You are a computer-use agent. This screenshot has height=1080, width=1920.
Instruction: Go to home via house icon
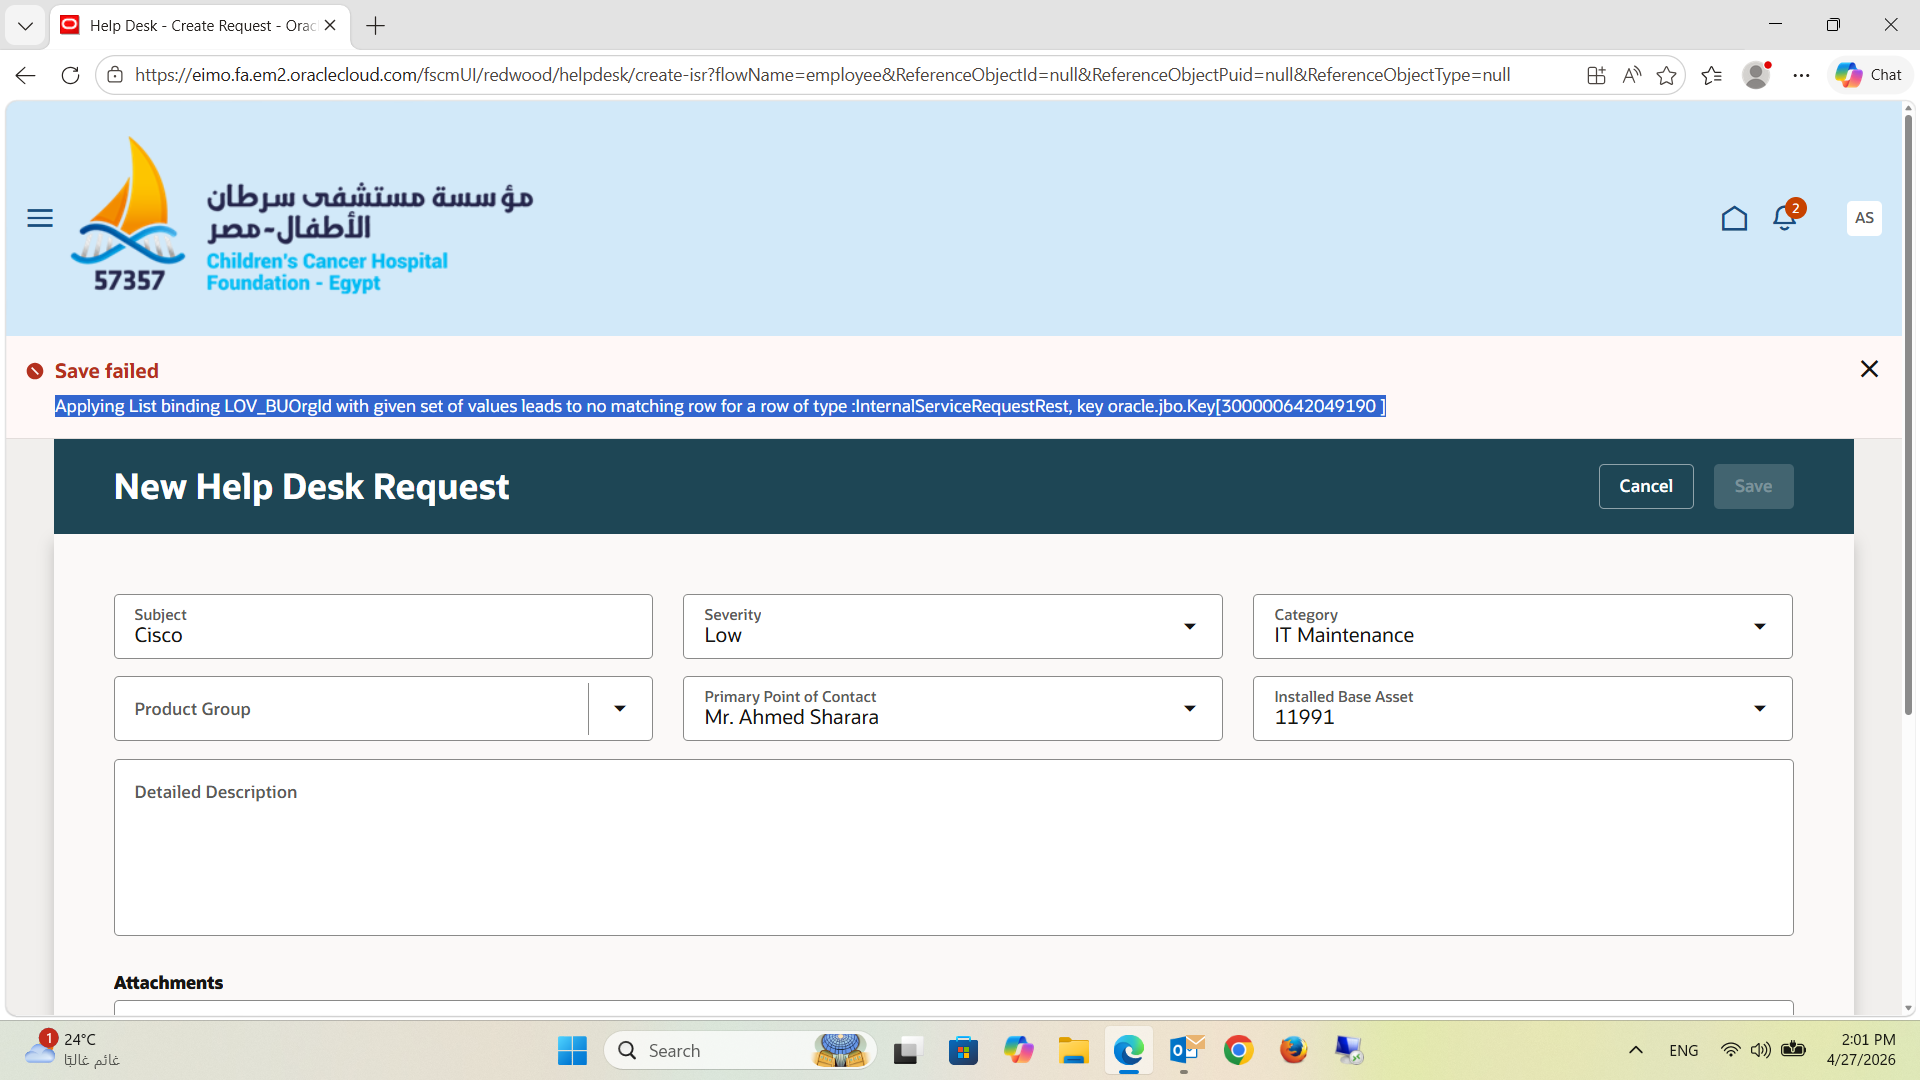click(x=1734, y=218)
